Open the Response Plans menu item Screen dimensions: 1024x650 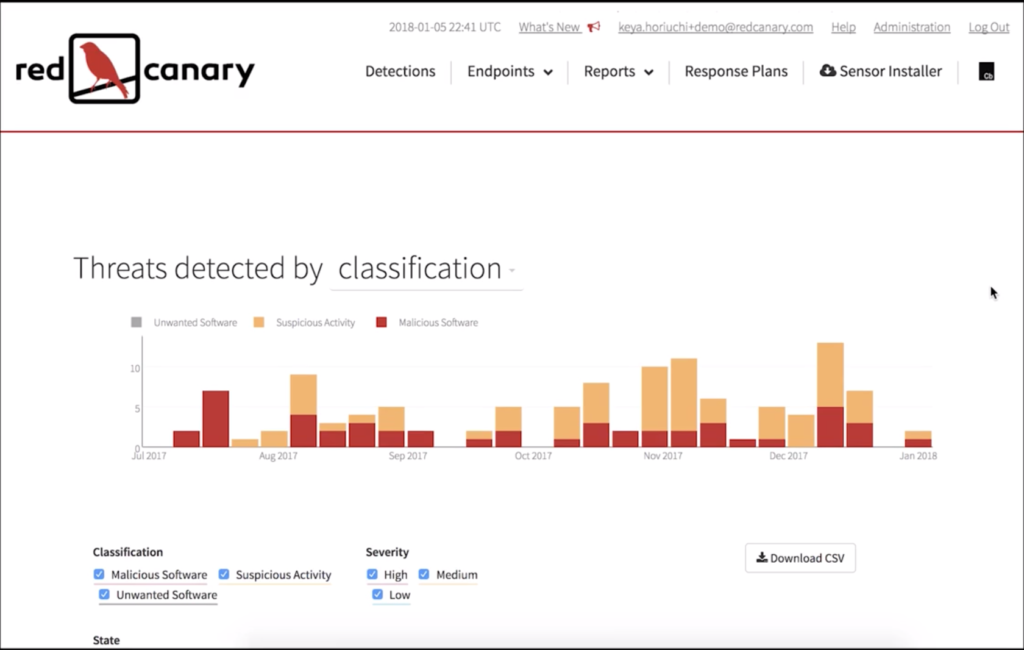point(735,72)
